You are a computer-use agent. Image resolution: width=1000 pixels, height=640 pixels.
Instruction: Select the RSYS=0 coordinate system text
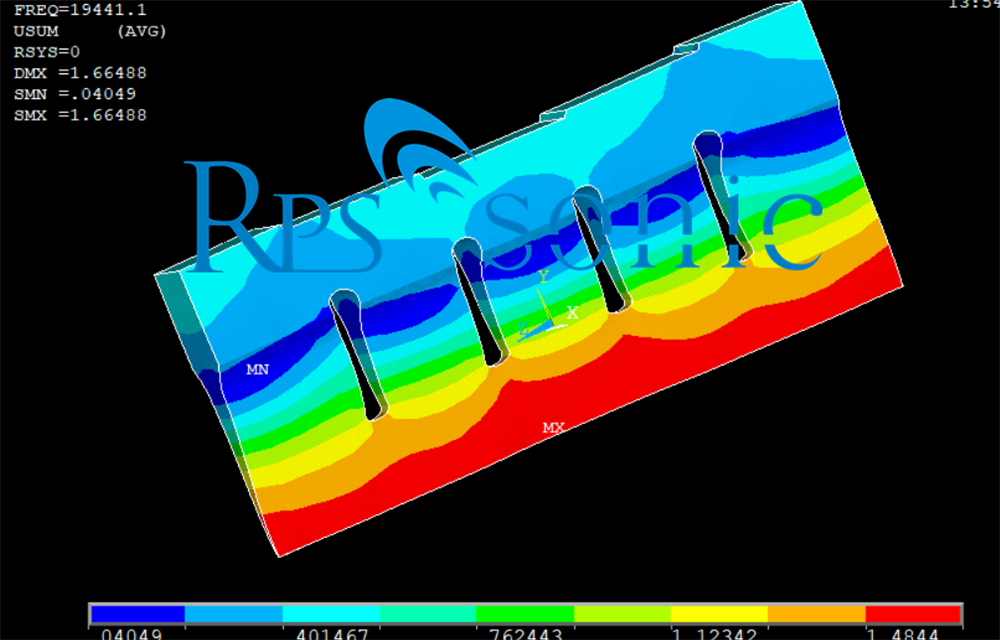coord(47,52)
